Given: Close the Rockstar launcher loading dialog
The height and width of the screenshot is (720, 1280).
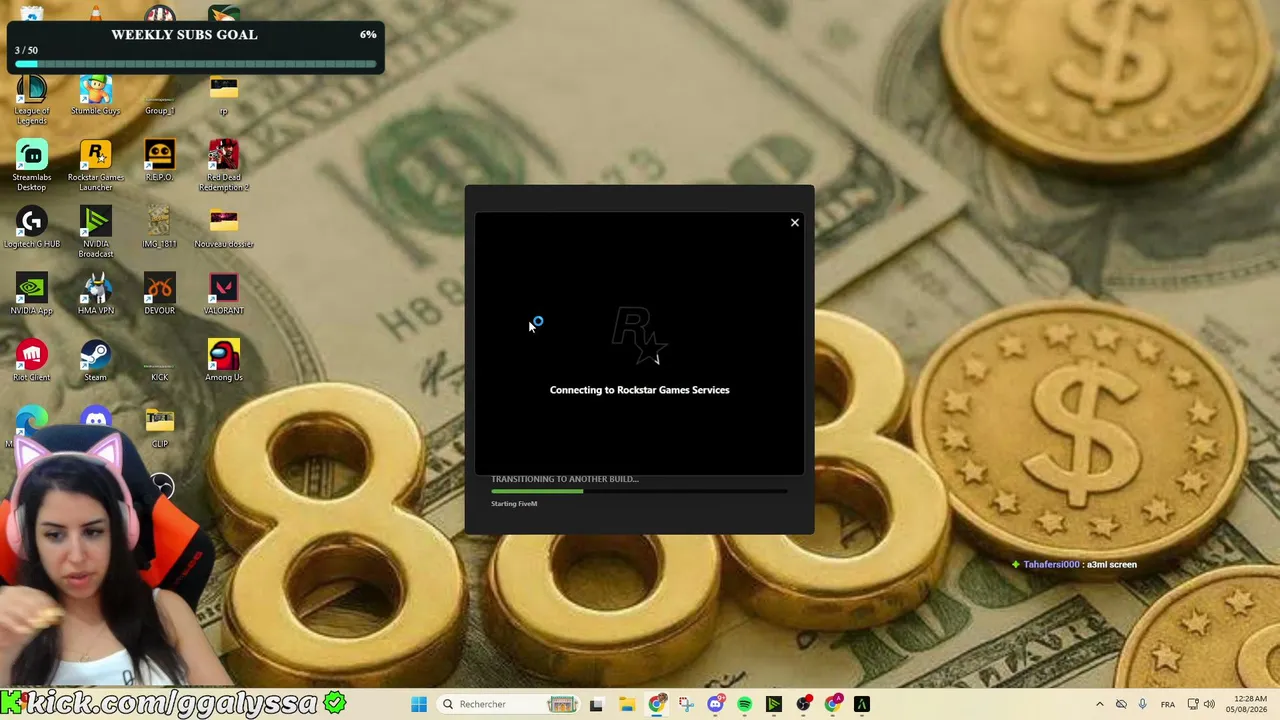Looking at the screenshot, I should pos(795,222).
